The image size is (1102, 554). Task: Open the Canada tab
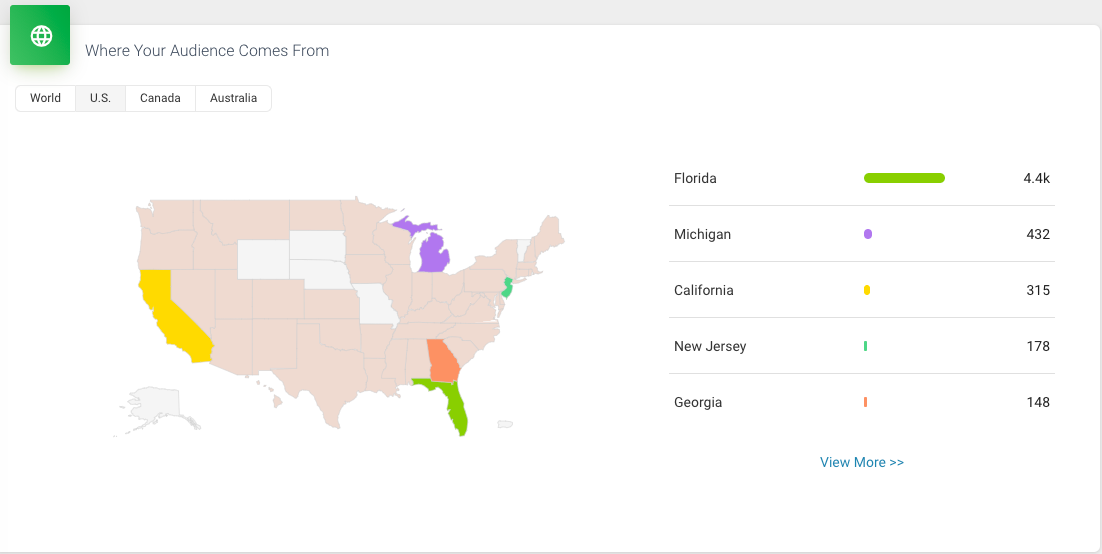click(160, 98)
